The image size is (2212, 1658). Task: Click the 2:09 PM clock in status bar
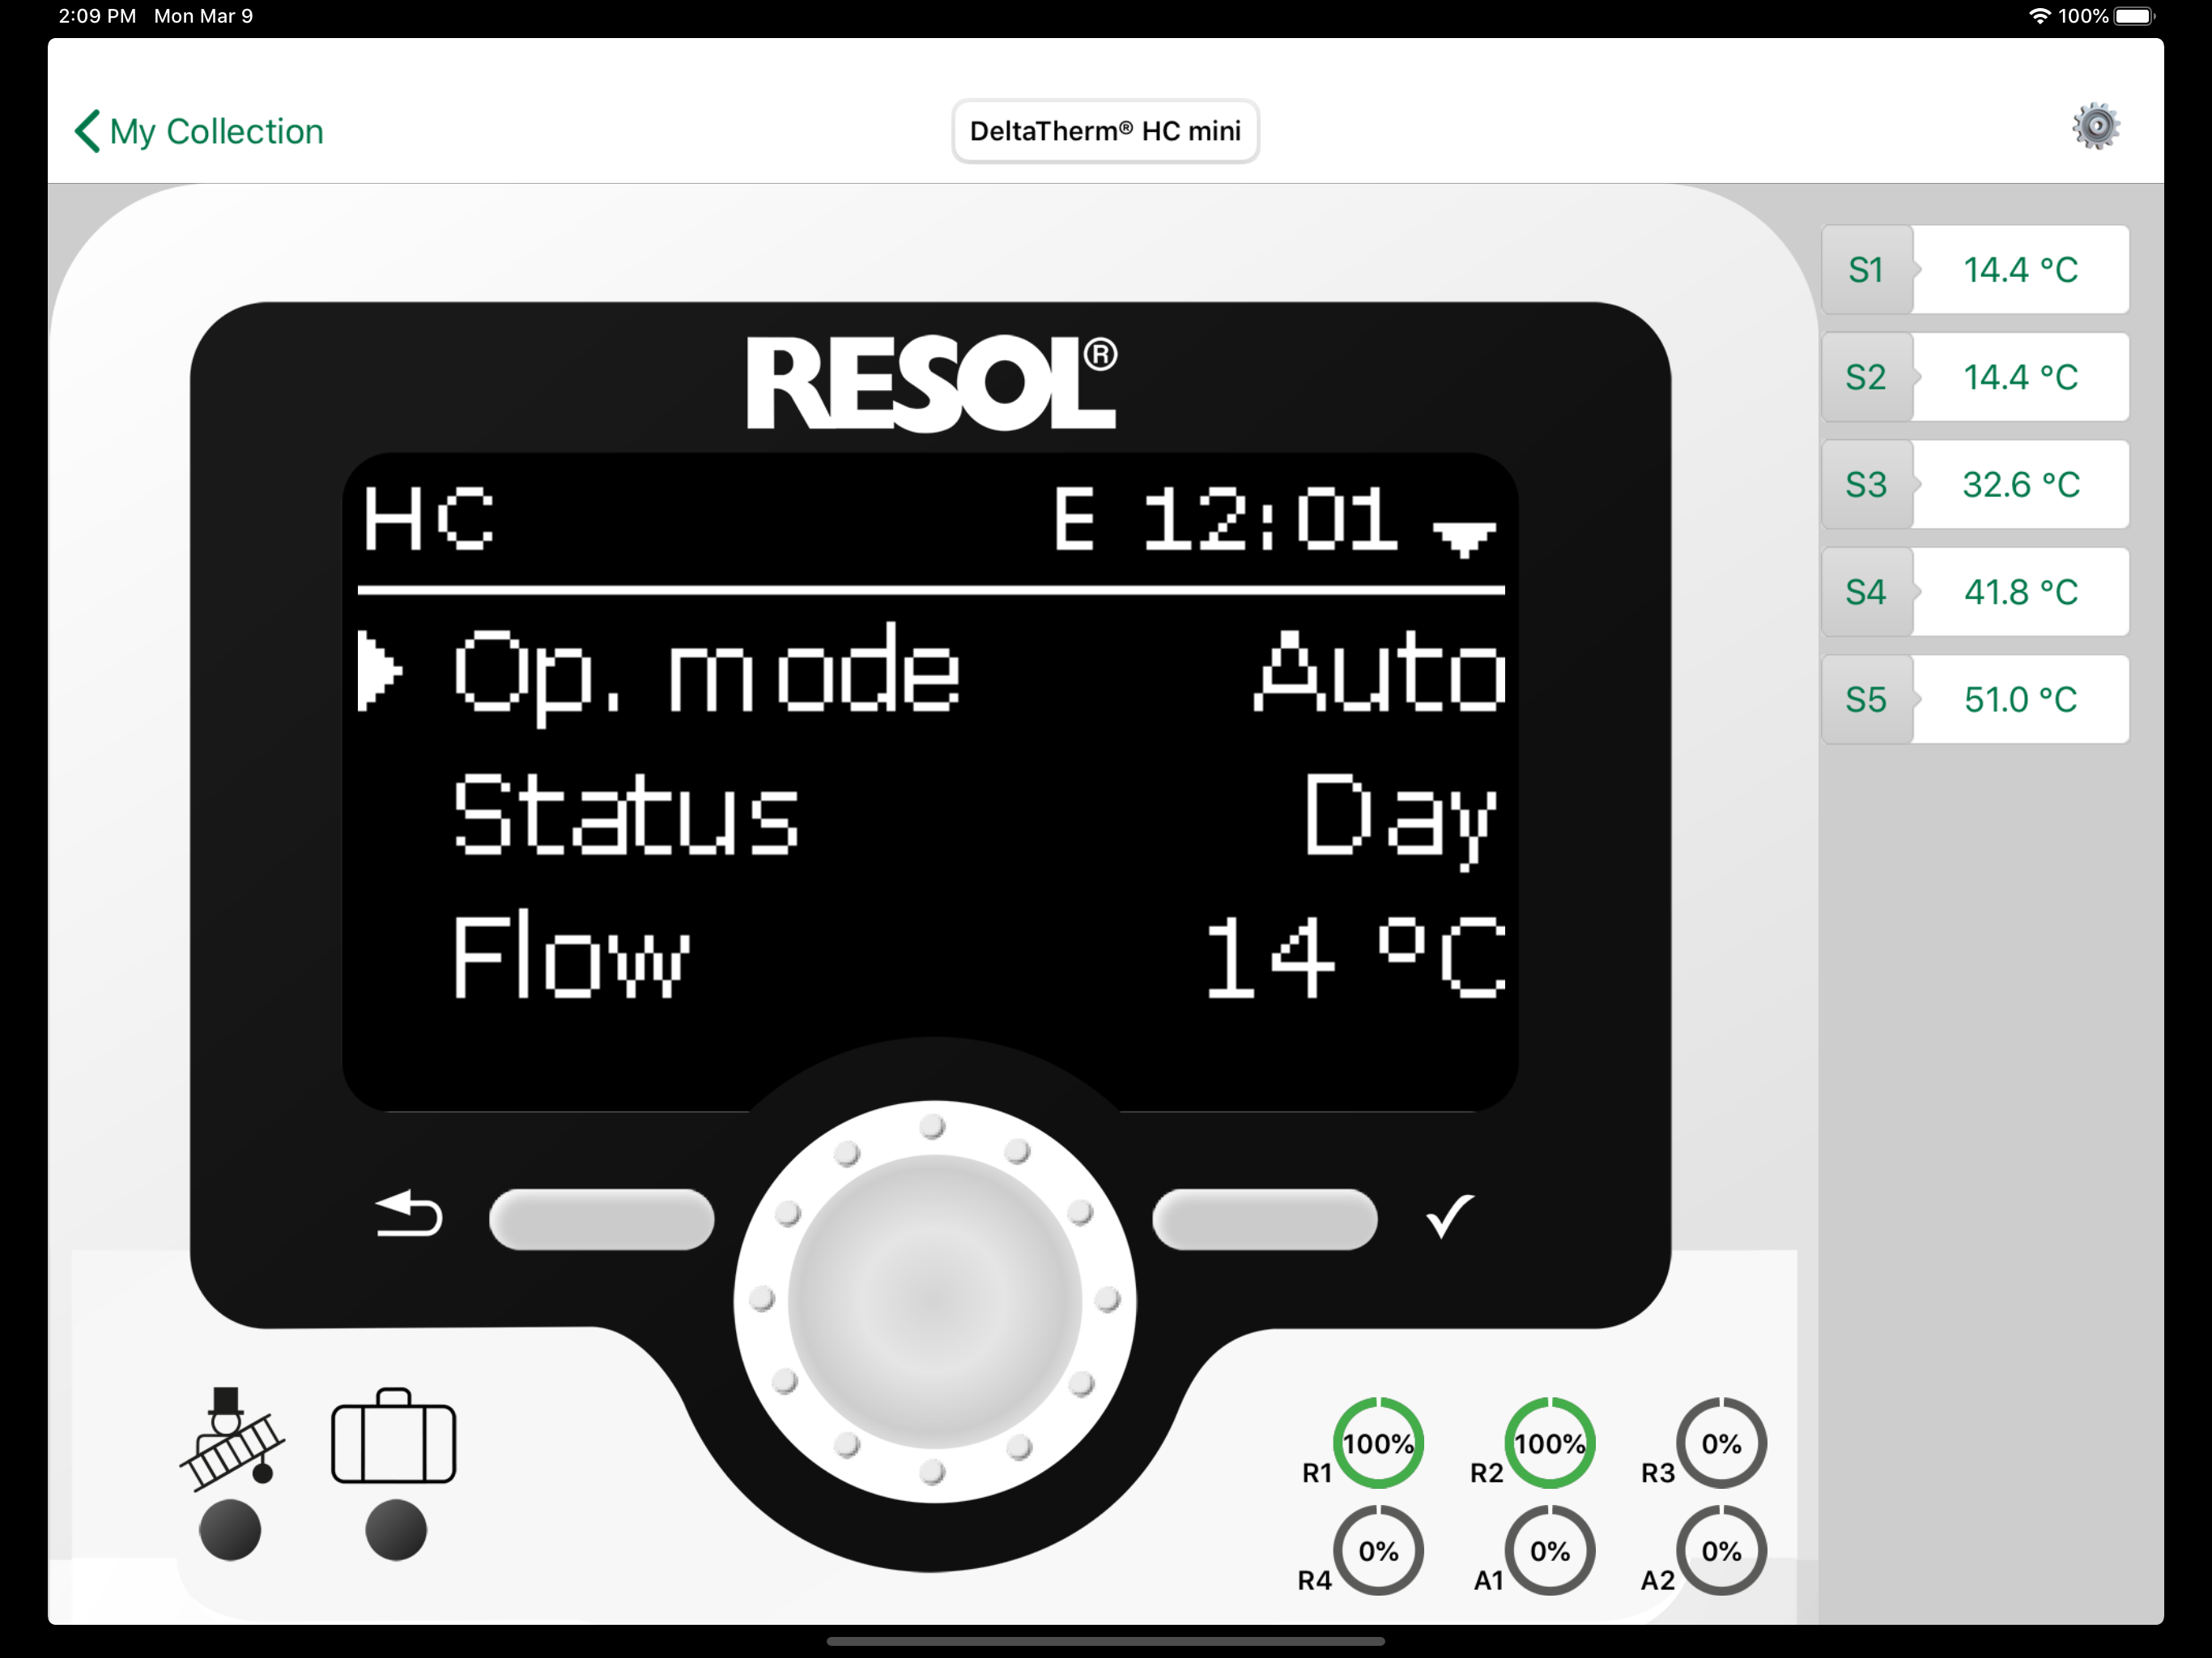pyautogui.click(x=97, y=16)
